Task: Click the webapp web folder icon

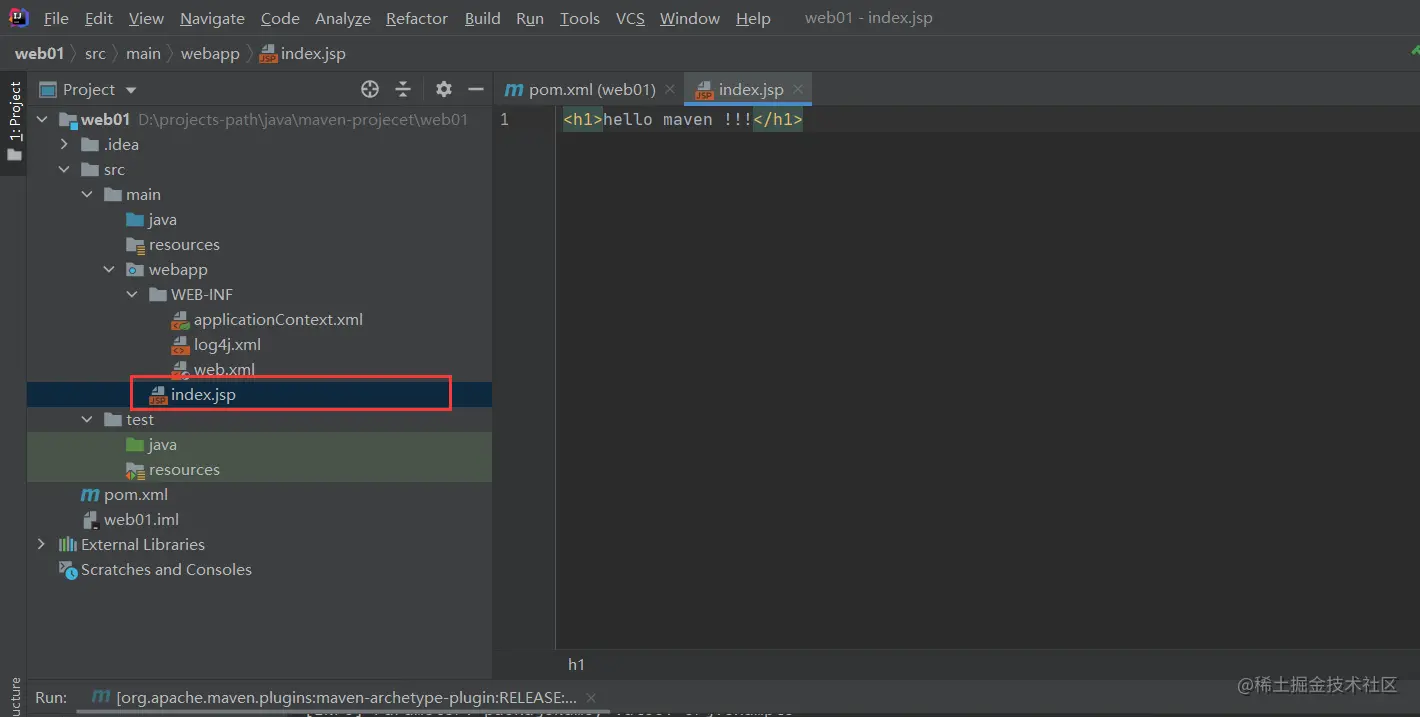Action: [x=136, y=270]
